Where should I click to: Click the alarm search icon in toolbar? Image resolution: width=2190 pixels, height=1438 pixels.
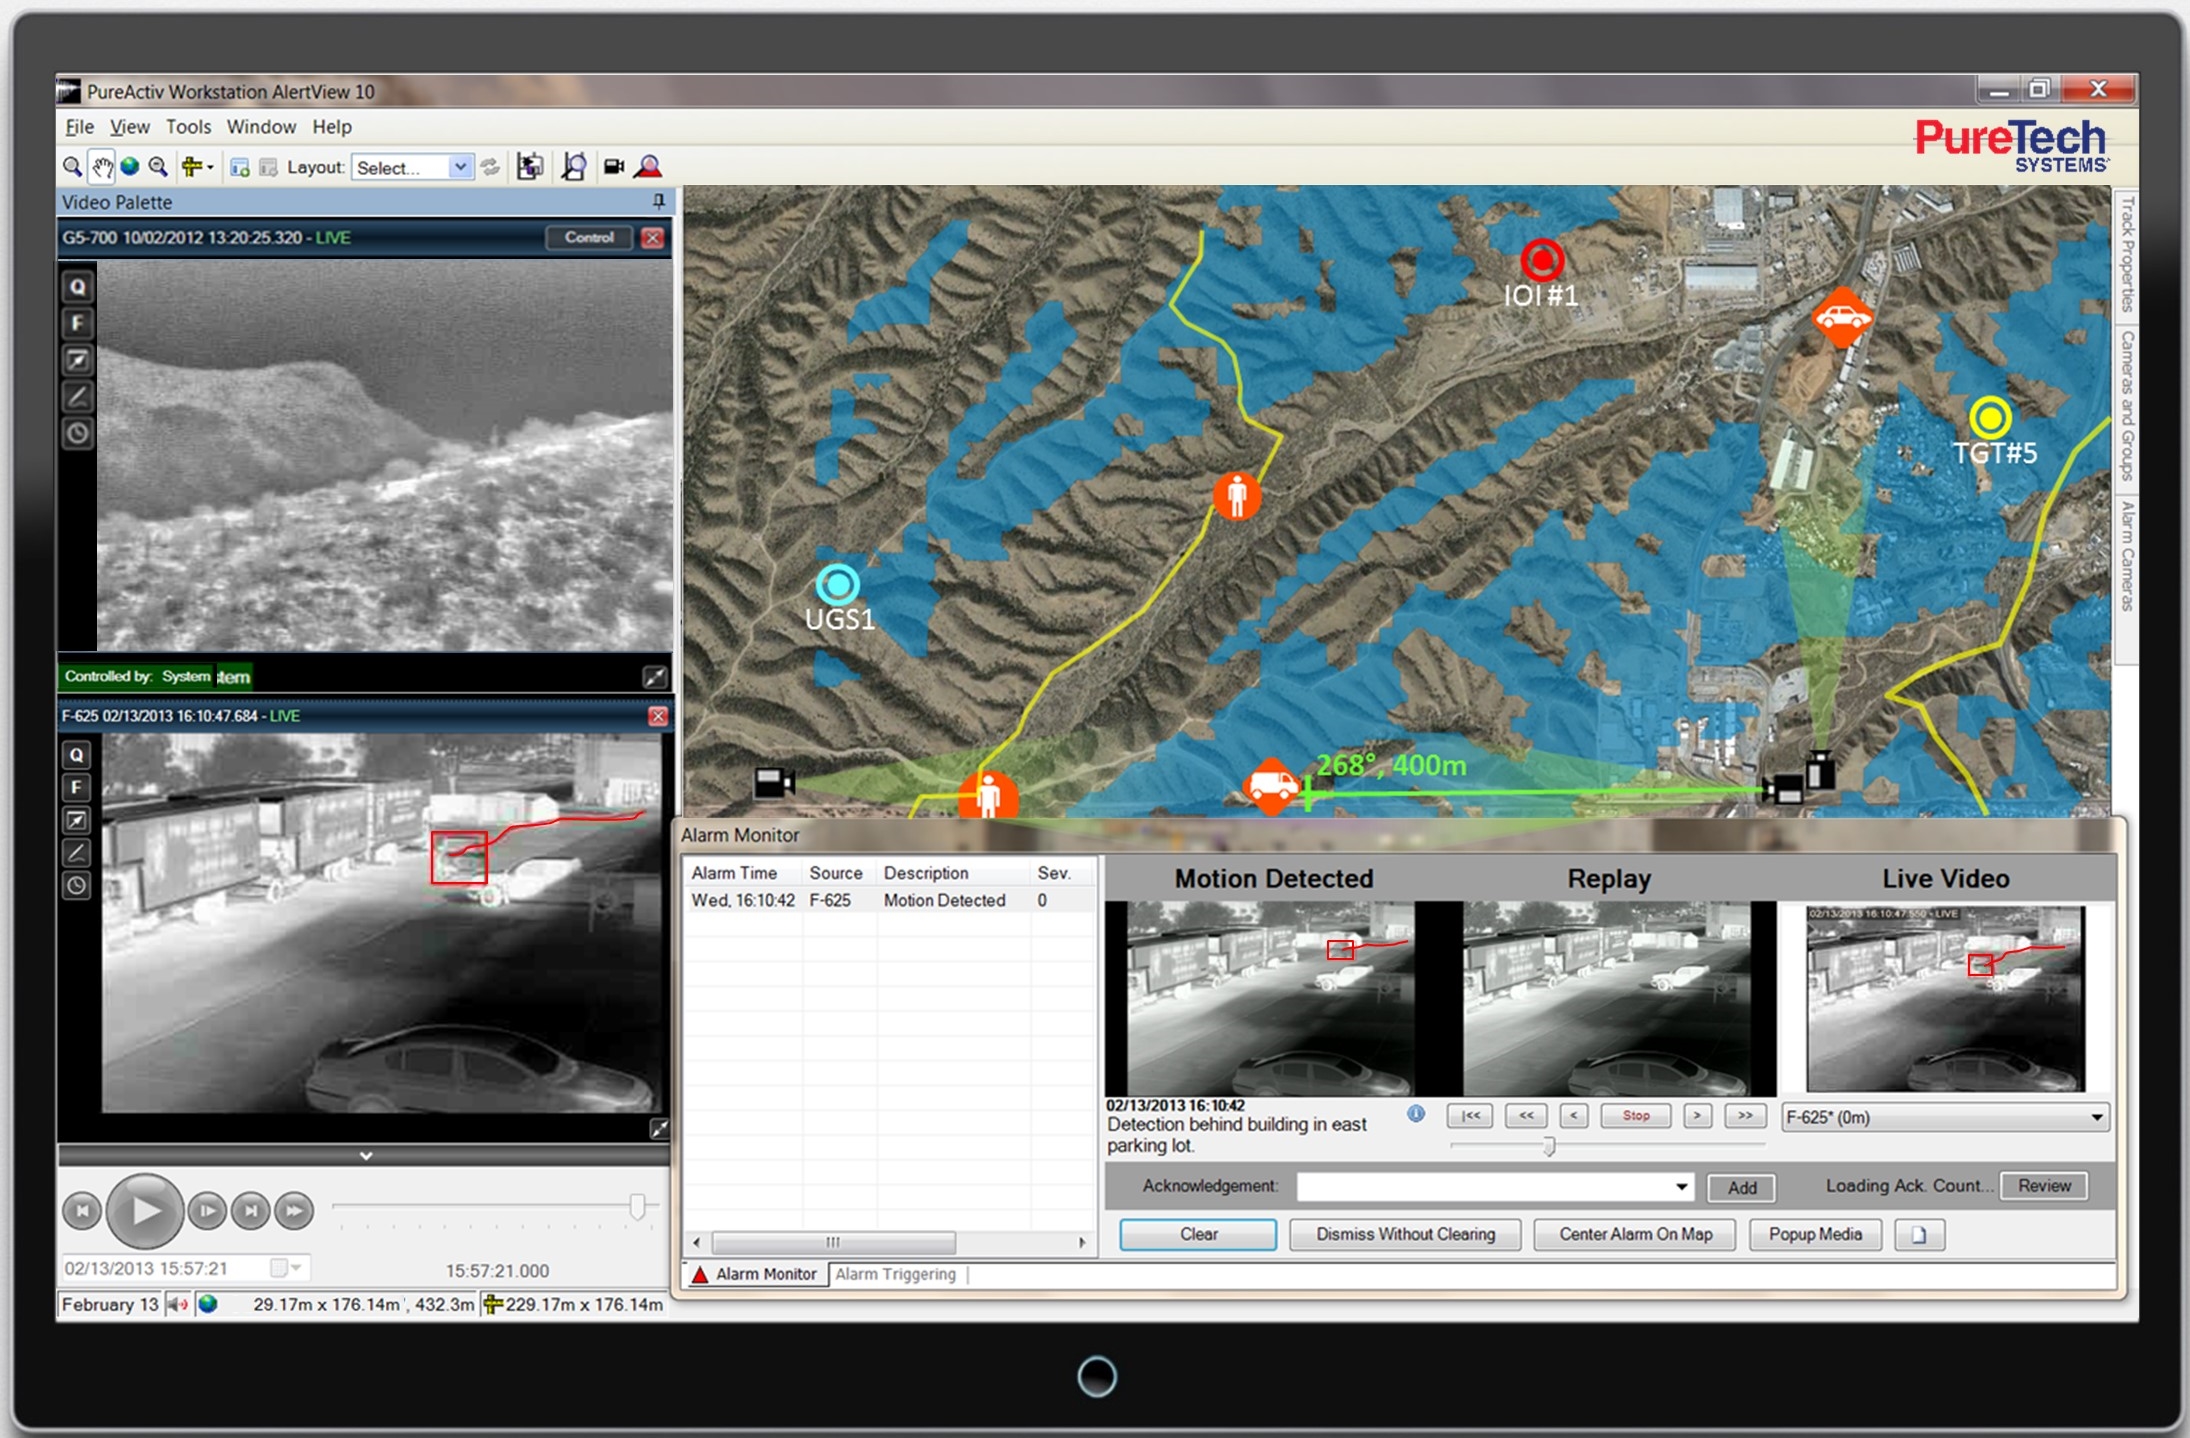649,167
